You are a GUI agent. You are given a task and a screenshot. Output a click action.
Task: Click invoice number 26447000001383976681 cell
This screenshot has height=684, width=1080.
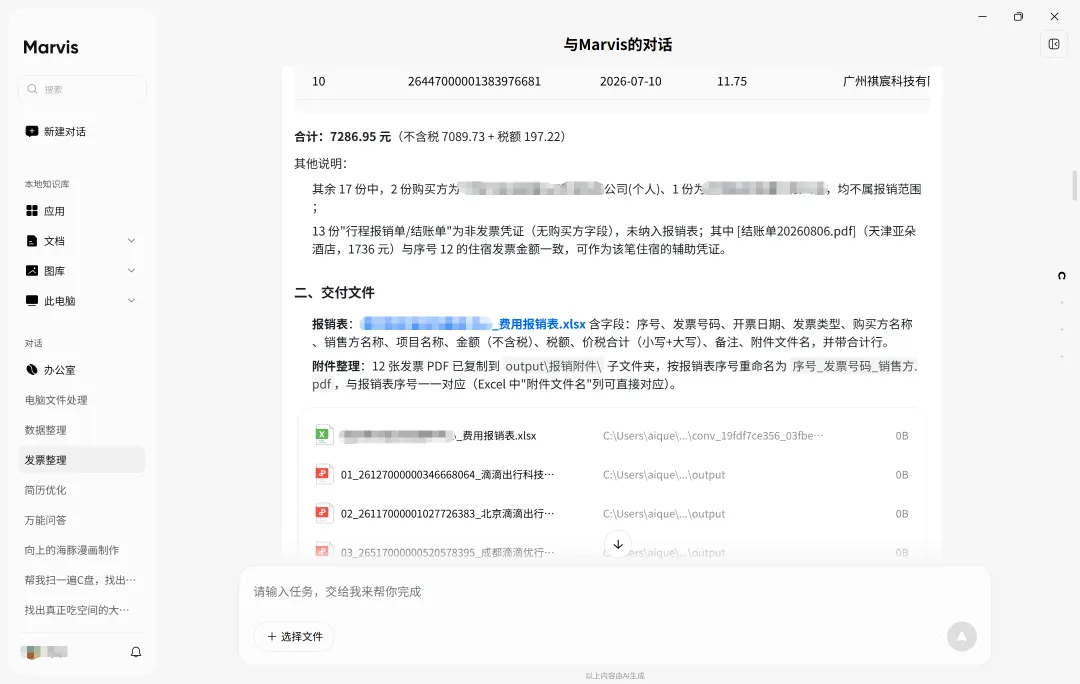coord(474,81)
